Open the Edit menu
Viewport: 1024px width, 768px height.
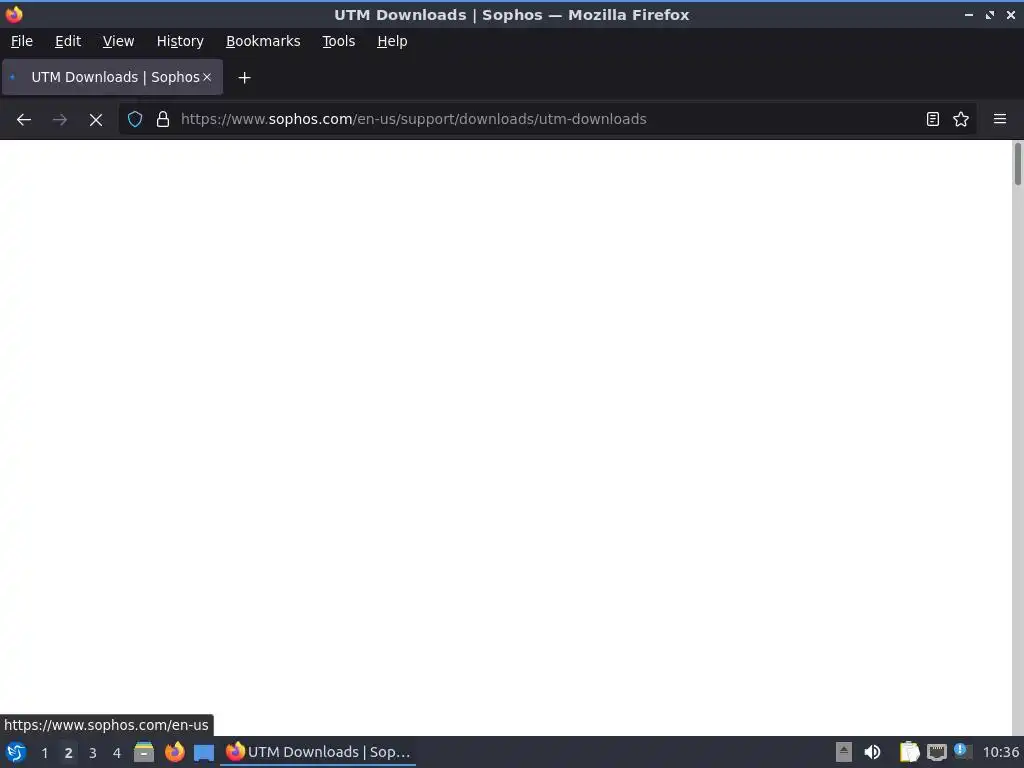[x=68, y=41]
